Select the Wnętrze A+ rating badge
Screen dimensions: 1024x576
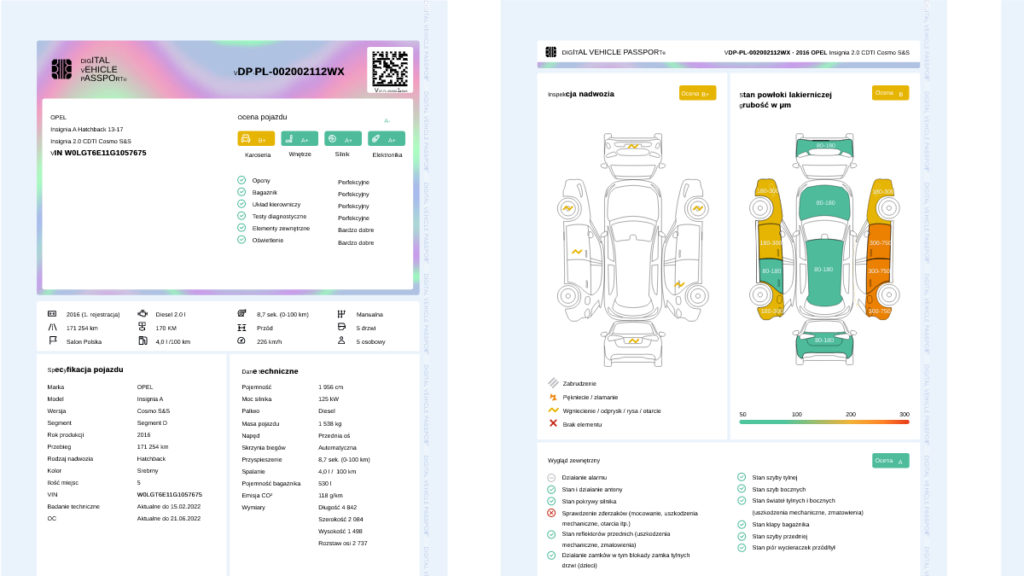[x=299, y=139]
